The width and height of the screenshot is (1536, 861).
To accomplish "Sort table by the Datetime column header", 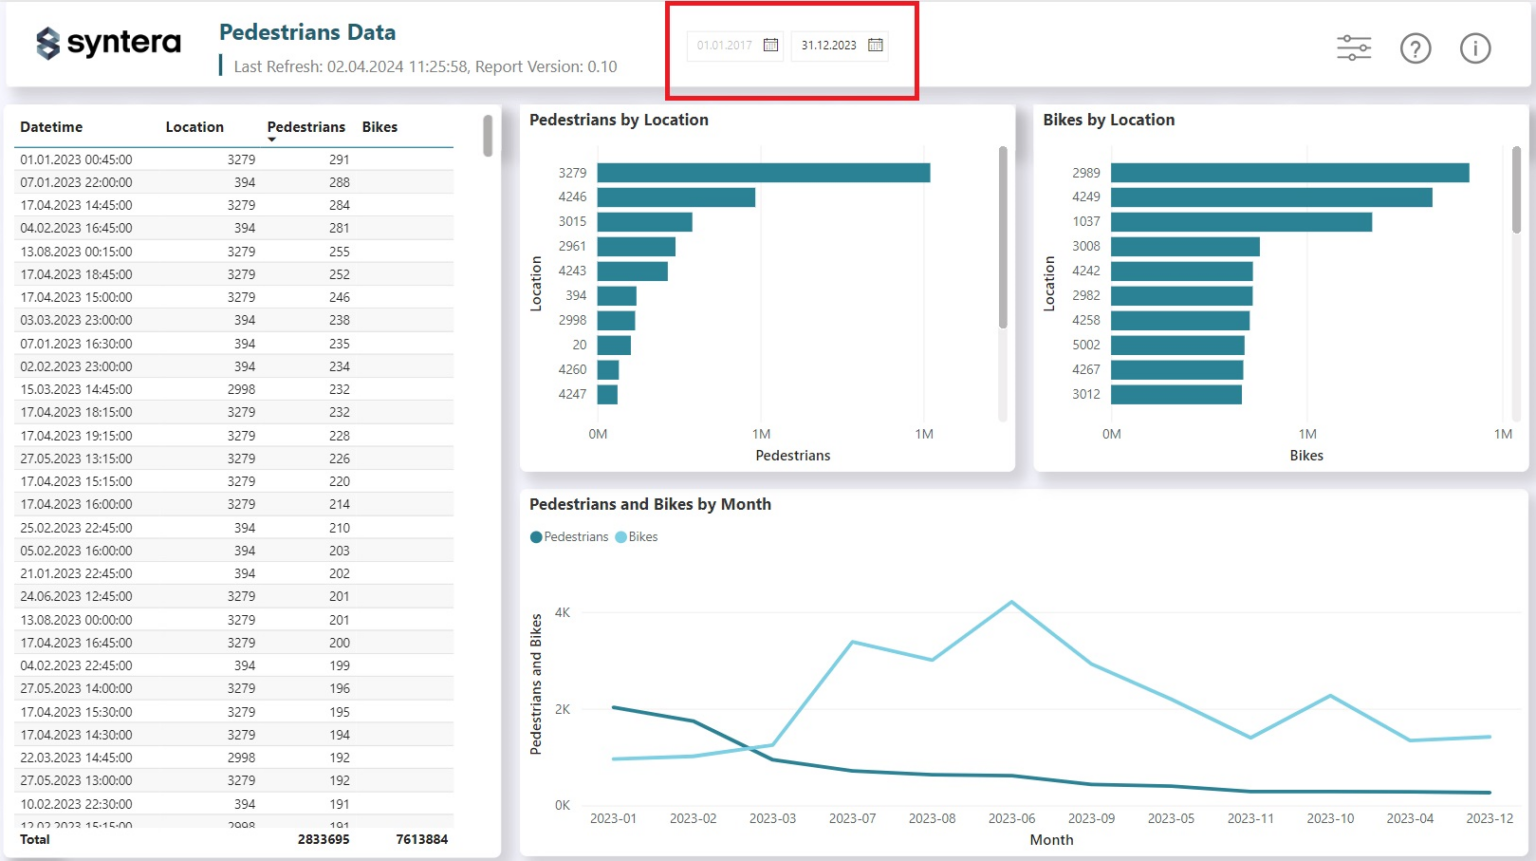I will click(x=51, y=127).
